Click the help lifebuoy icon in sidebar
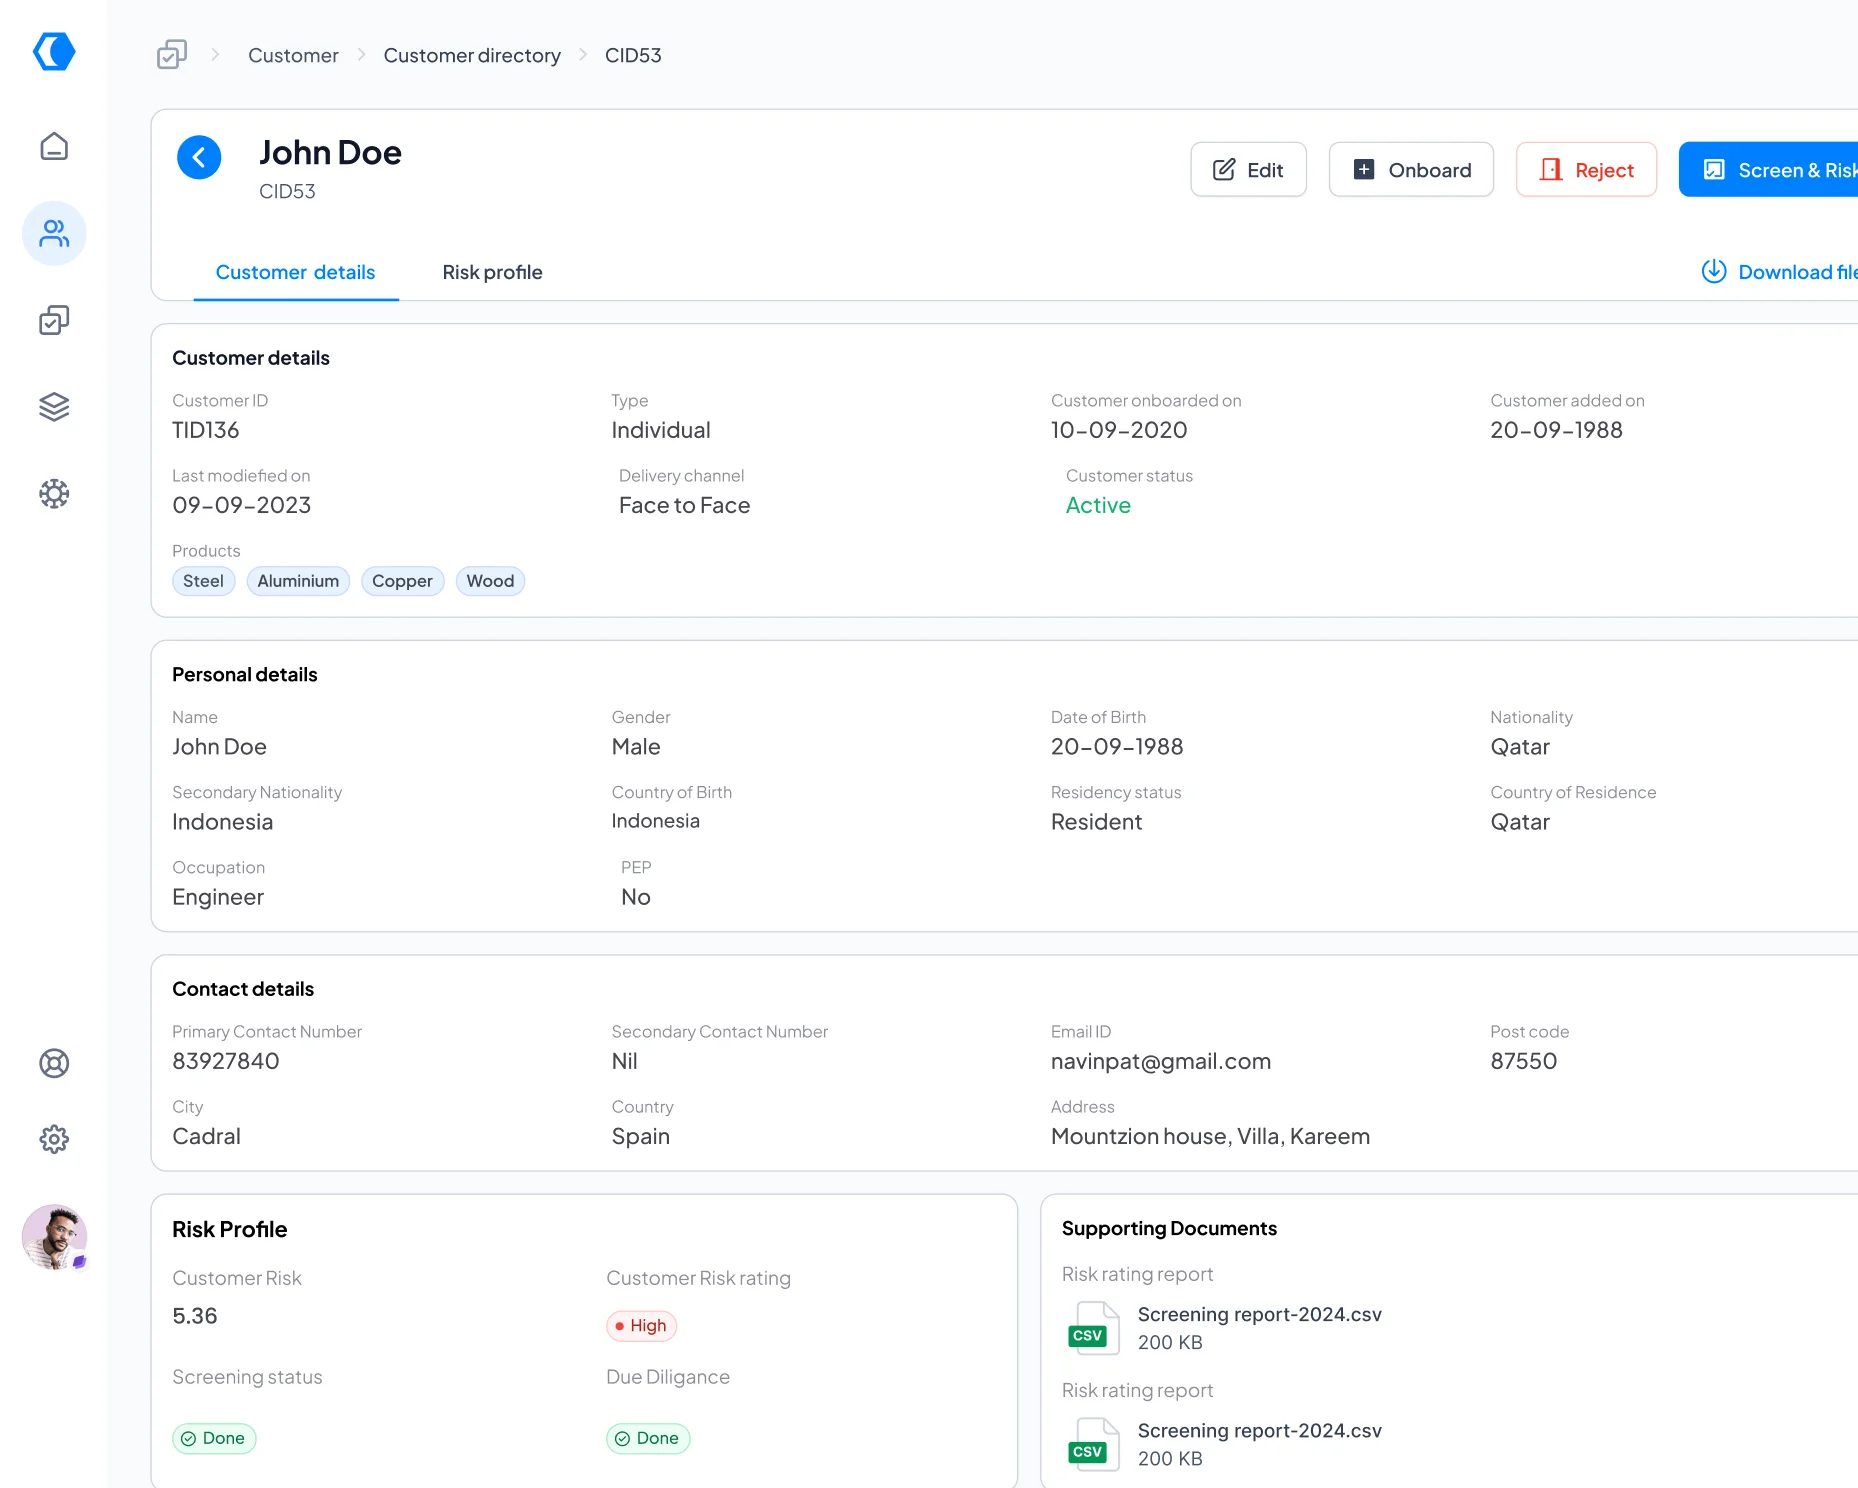The image size is (1858, 1488). (x=54, y=1063)
